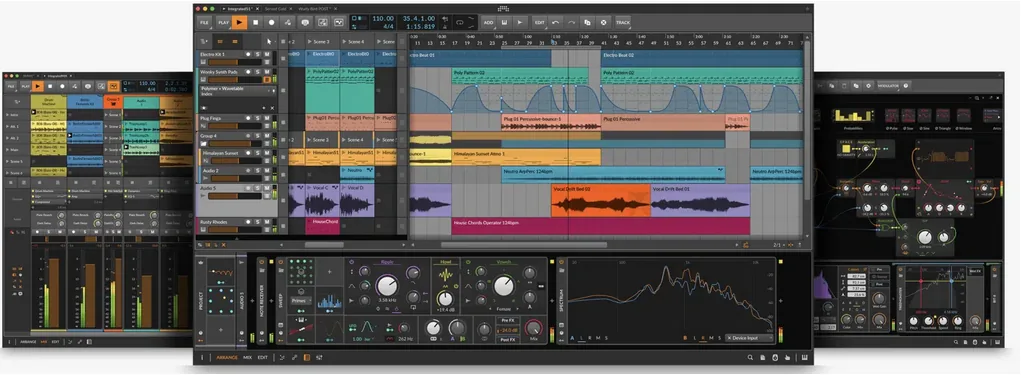Open the FILE menu
The image size is (1021, 375).
pyautogui.click(x=204, y=22)
